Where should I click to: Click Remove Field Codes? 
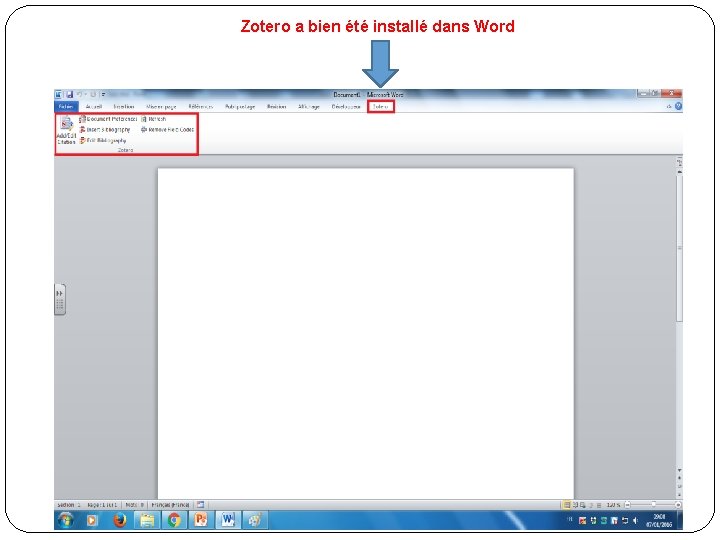tap(168, 130)
